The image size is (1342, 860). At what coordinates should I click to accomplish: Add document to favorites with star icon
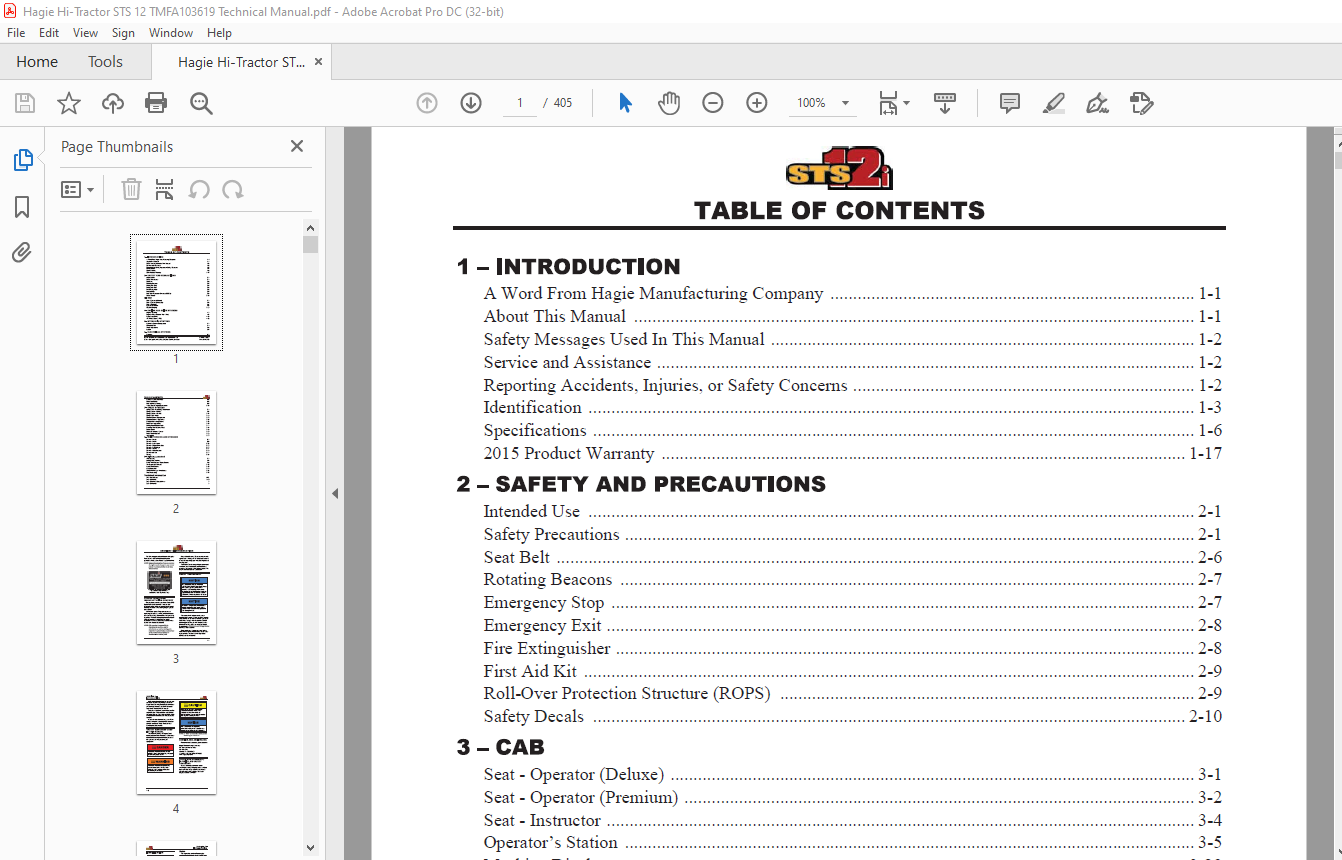pyautogui.click(x=69, y=103)
